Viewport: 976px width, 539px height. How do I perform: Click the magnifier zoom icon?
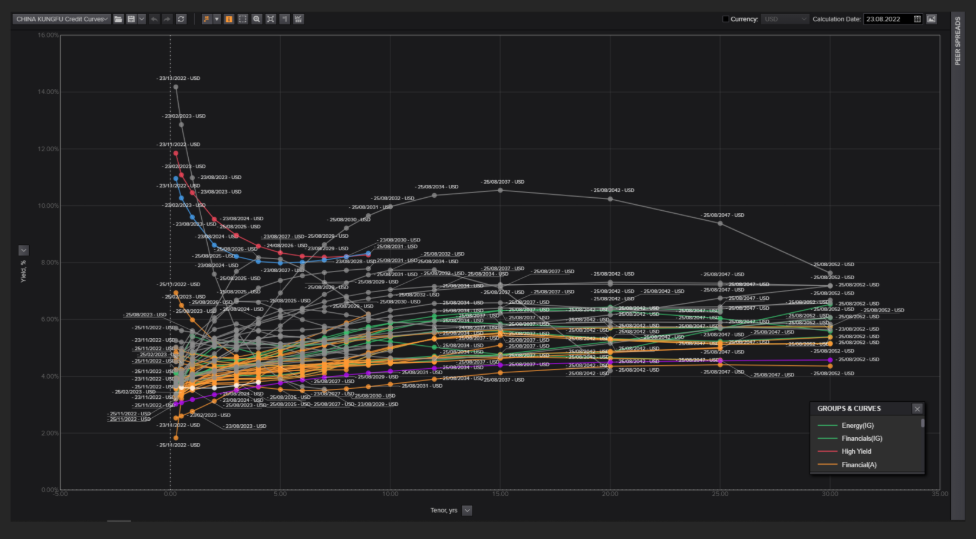click(257, 19)
